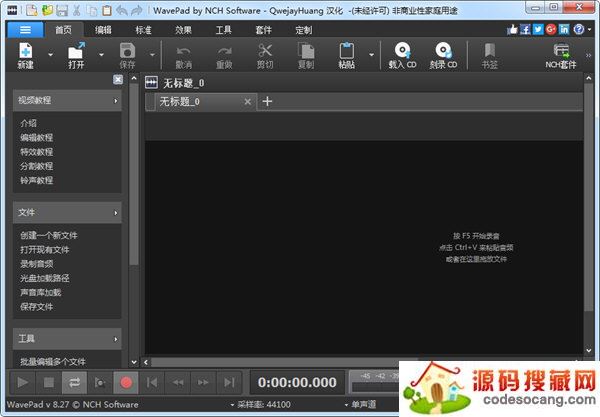Click the 新建 (New) file icon
The height and width of the screenshot is (417, 600).
click(26, 51)
